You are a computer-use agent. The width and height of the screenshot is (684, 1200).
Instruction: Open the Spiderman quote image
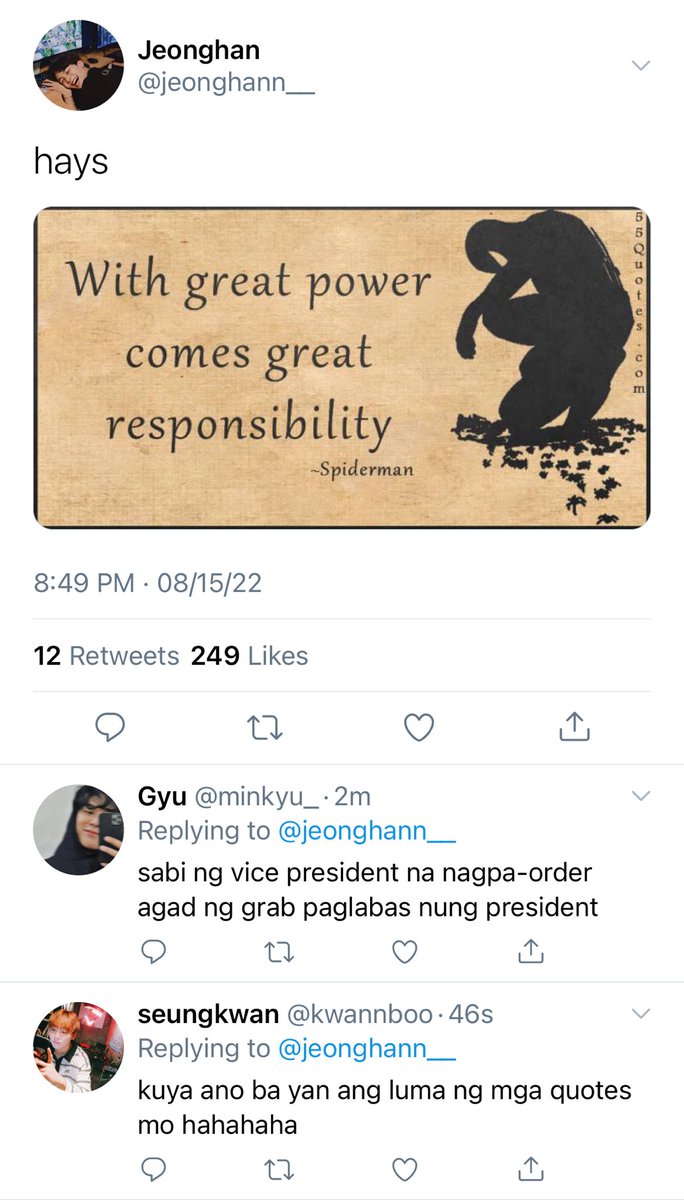click(x=342, y=367)
